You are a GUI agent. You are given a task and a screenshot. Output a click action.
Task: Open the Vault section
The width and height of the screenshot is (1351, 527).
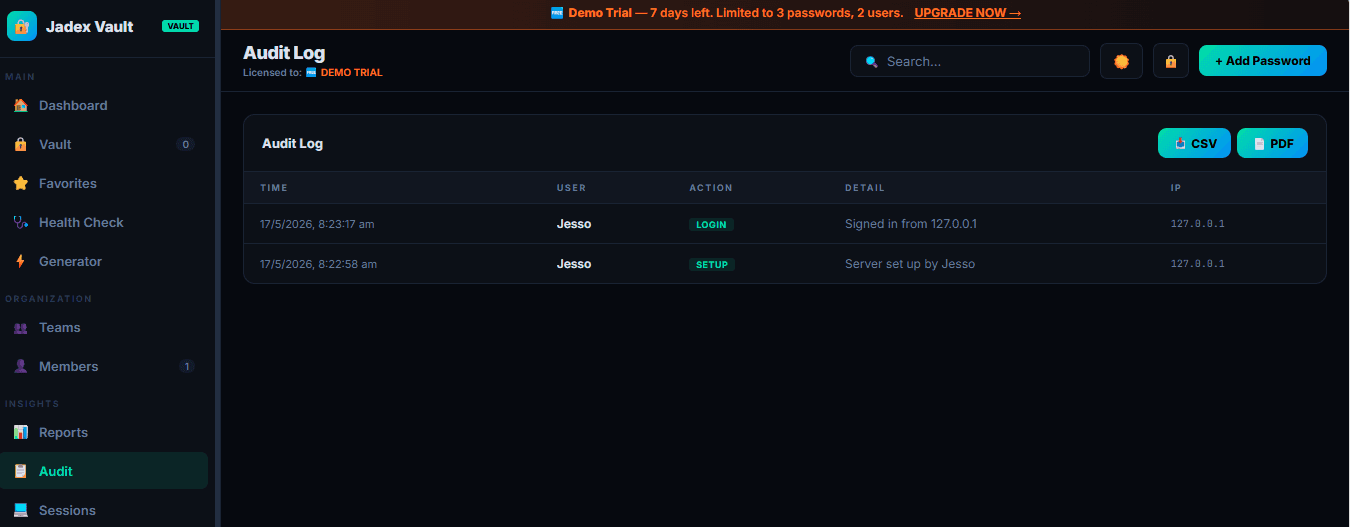(x=106, y=144)
